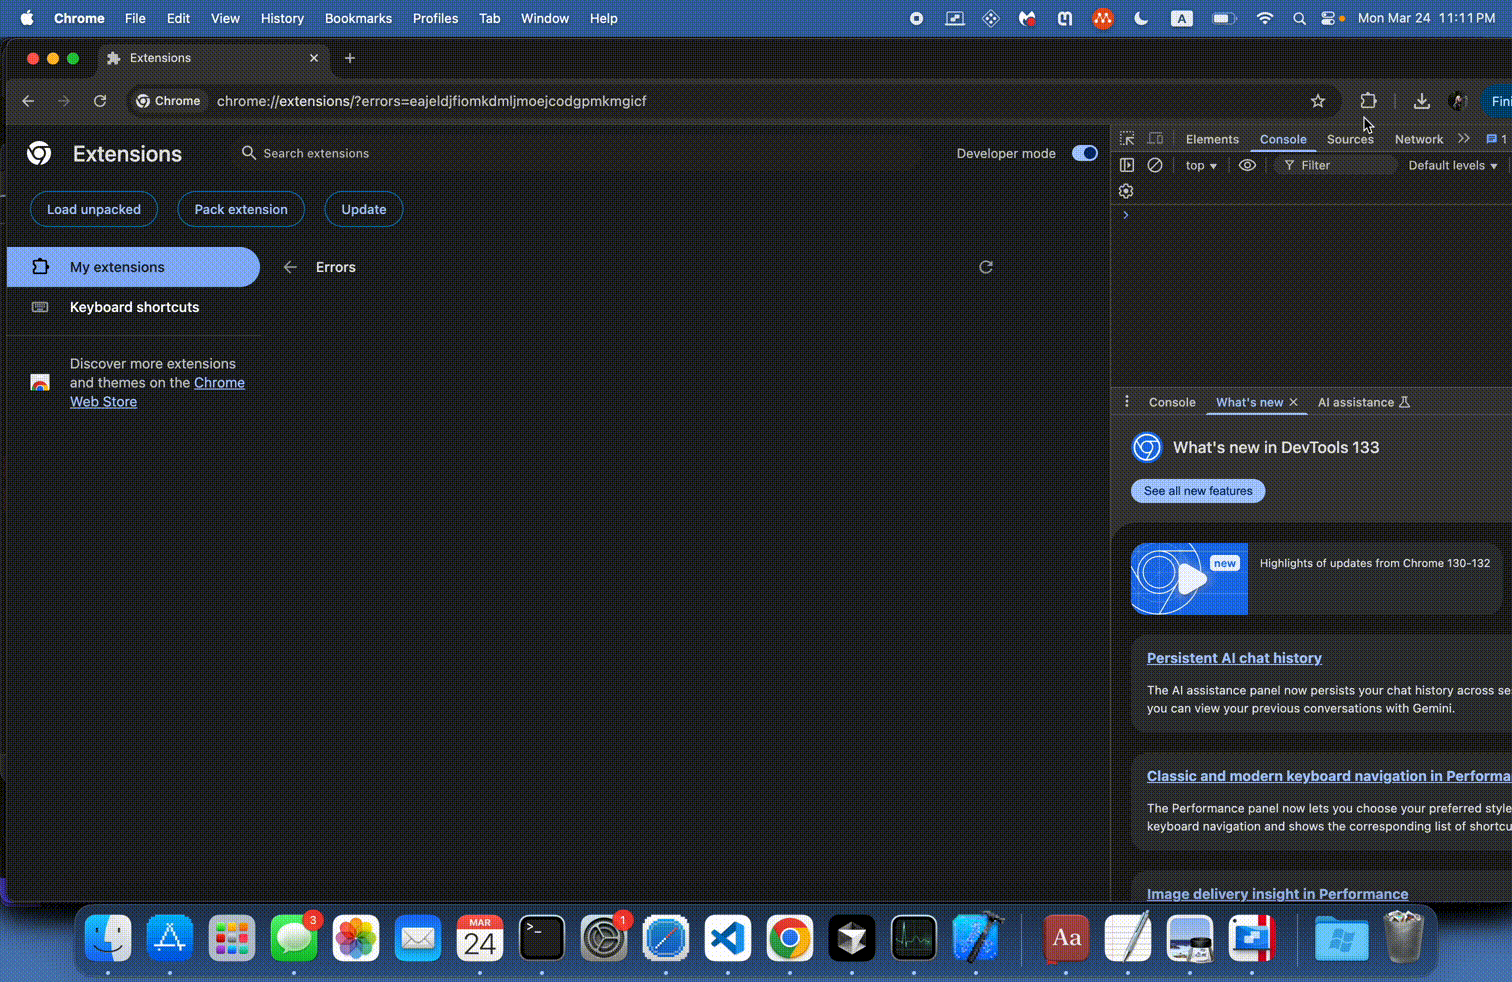Open the Downloads icon in toolbar

point(1421,101)
